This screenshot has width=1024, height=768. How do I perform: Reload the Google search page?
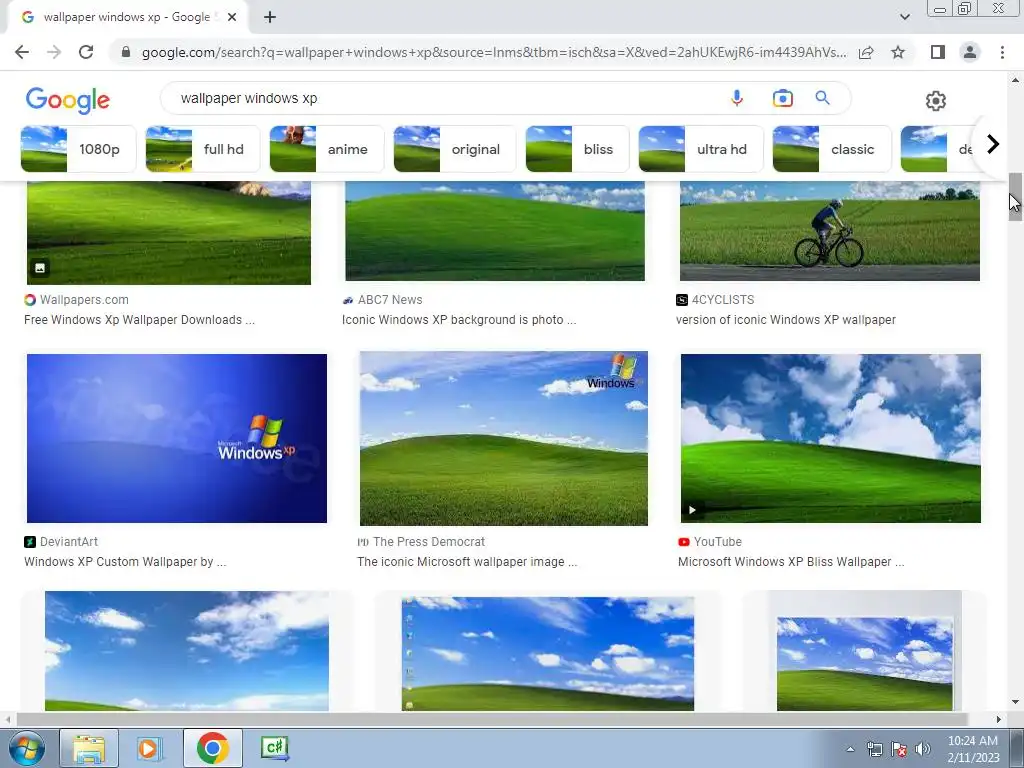point(86,52)
